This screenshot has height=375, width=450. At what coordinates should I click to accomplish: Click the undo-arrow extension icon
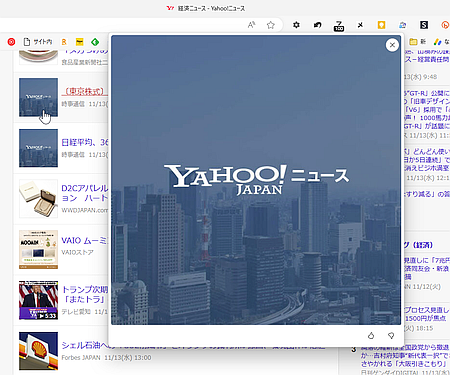317,25
